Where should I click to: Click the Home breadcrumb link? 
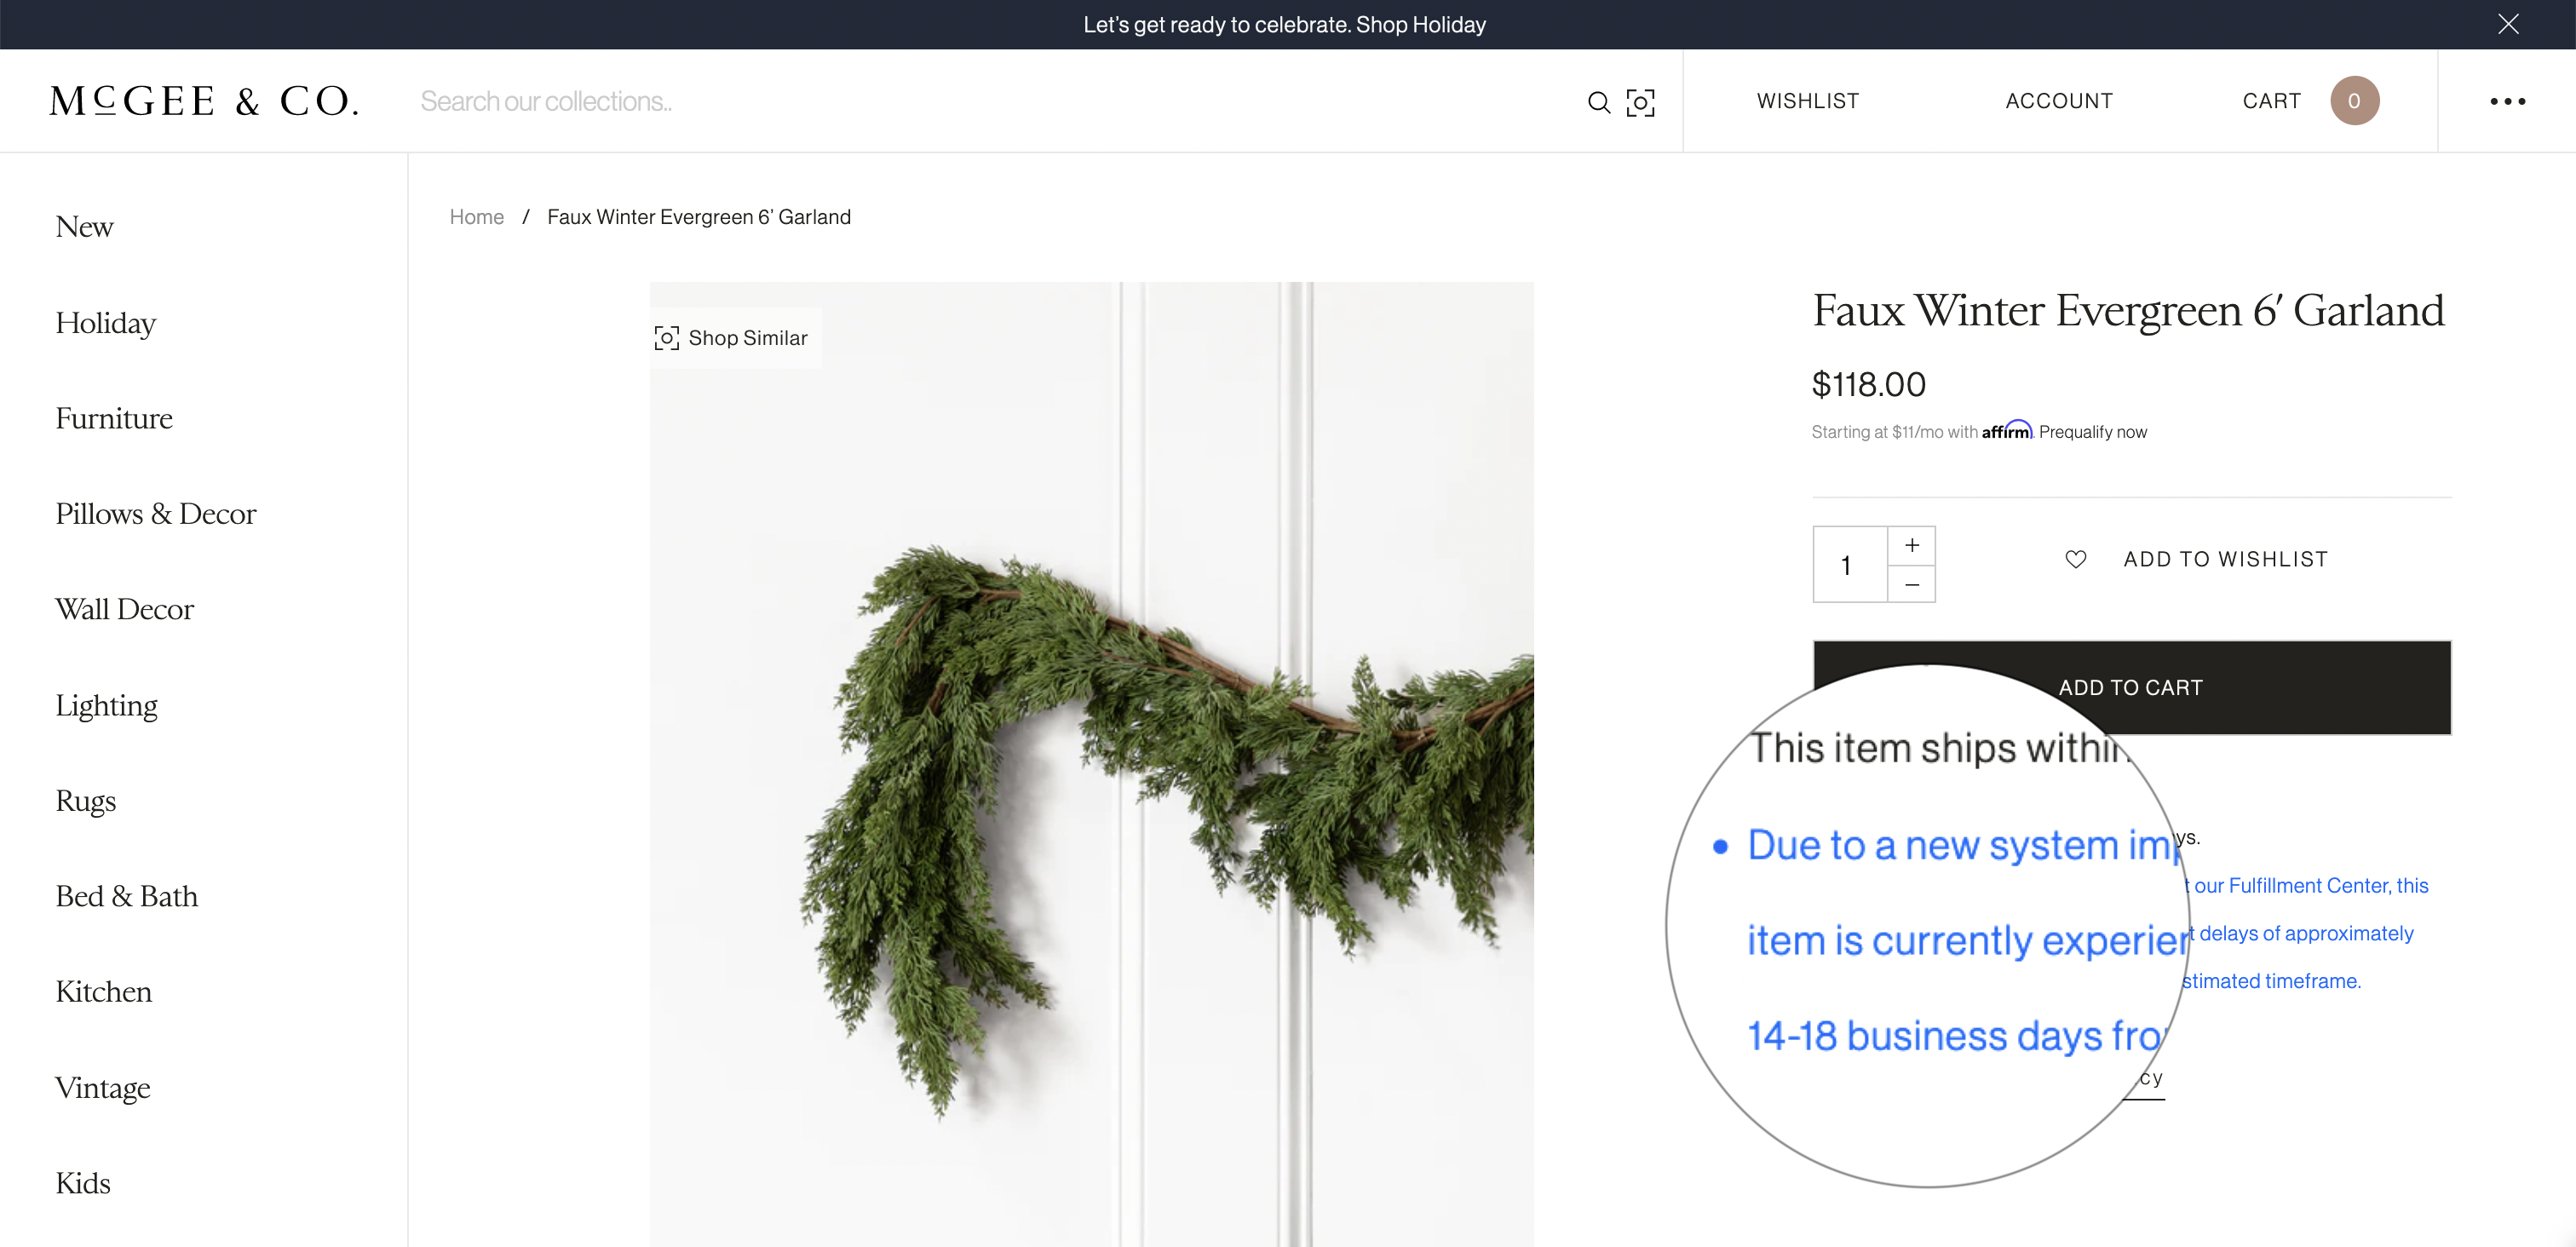click(476, 215)
